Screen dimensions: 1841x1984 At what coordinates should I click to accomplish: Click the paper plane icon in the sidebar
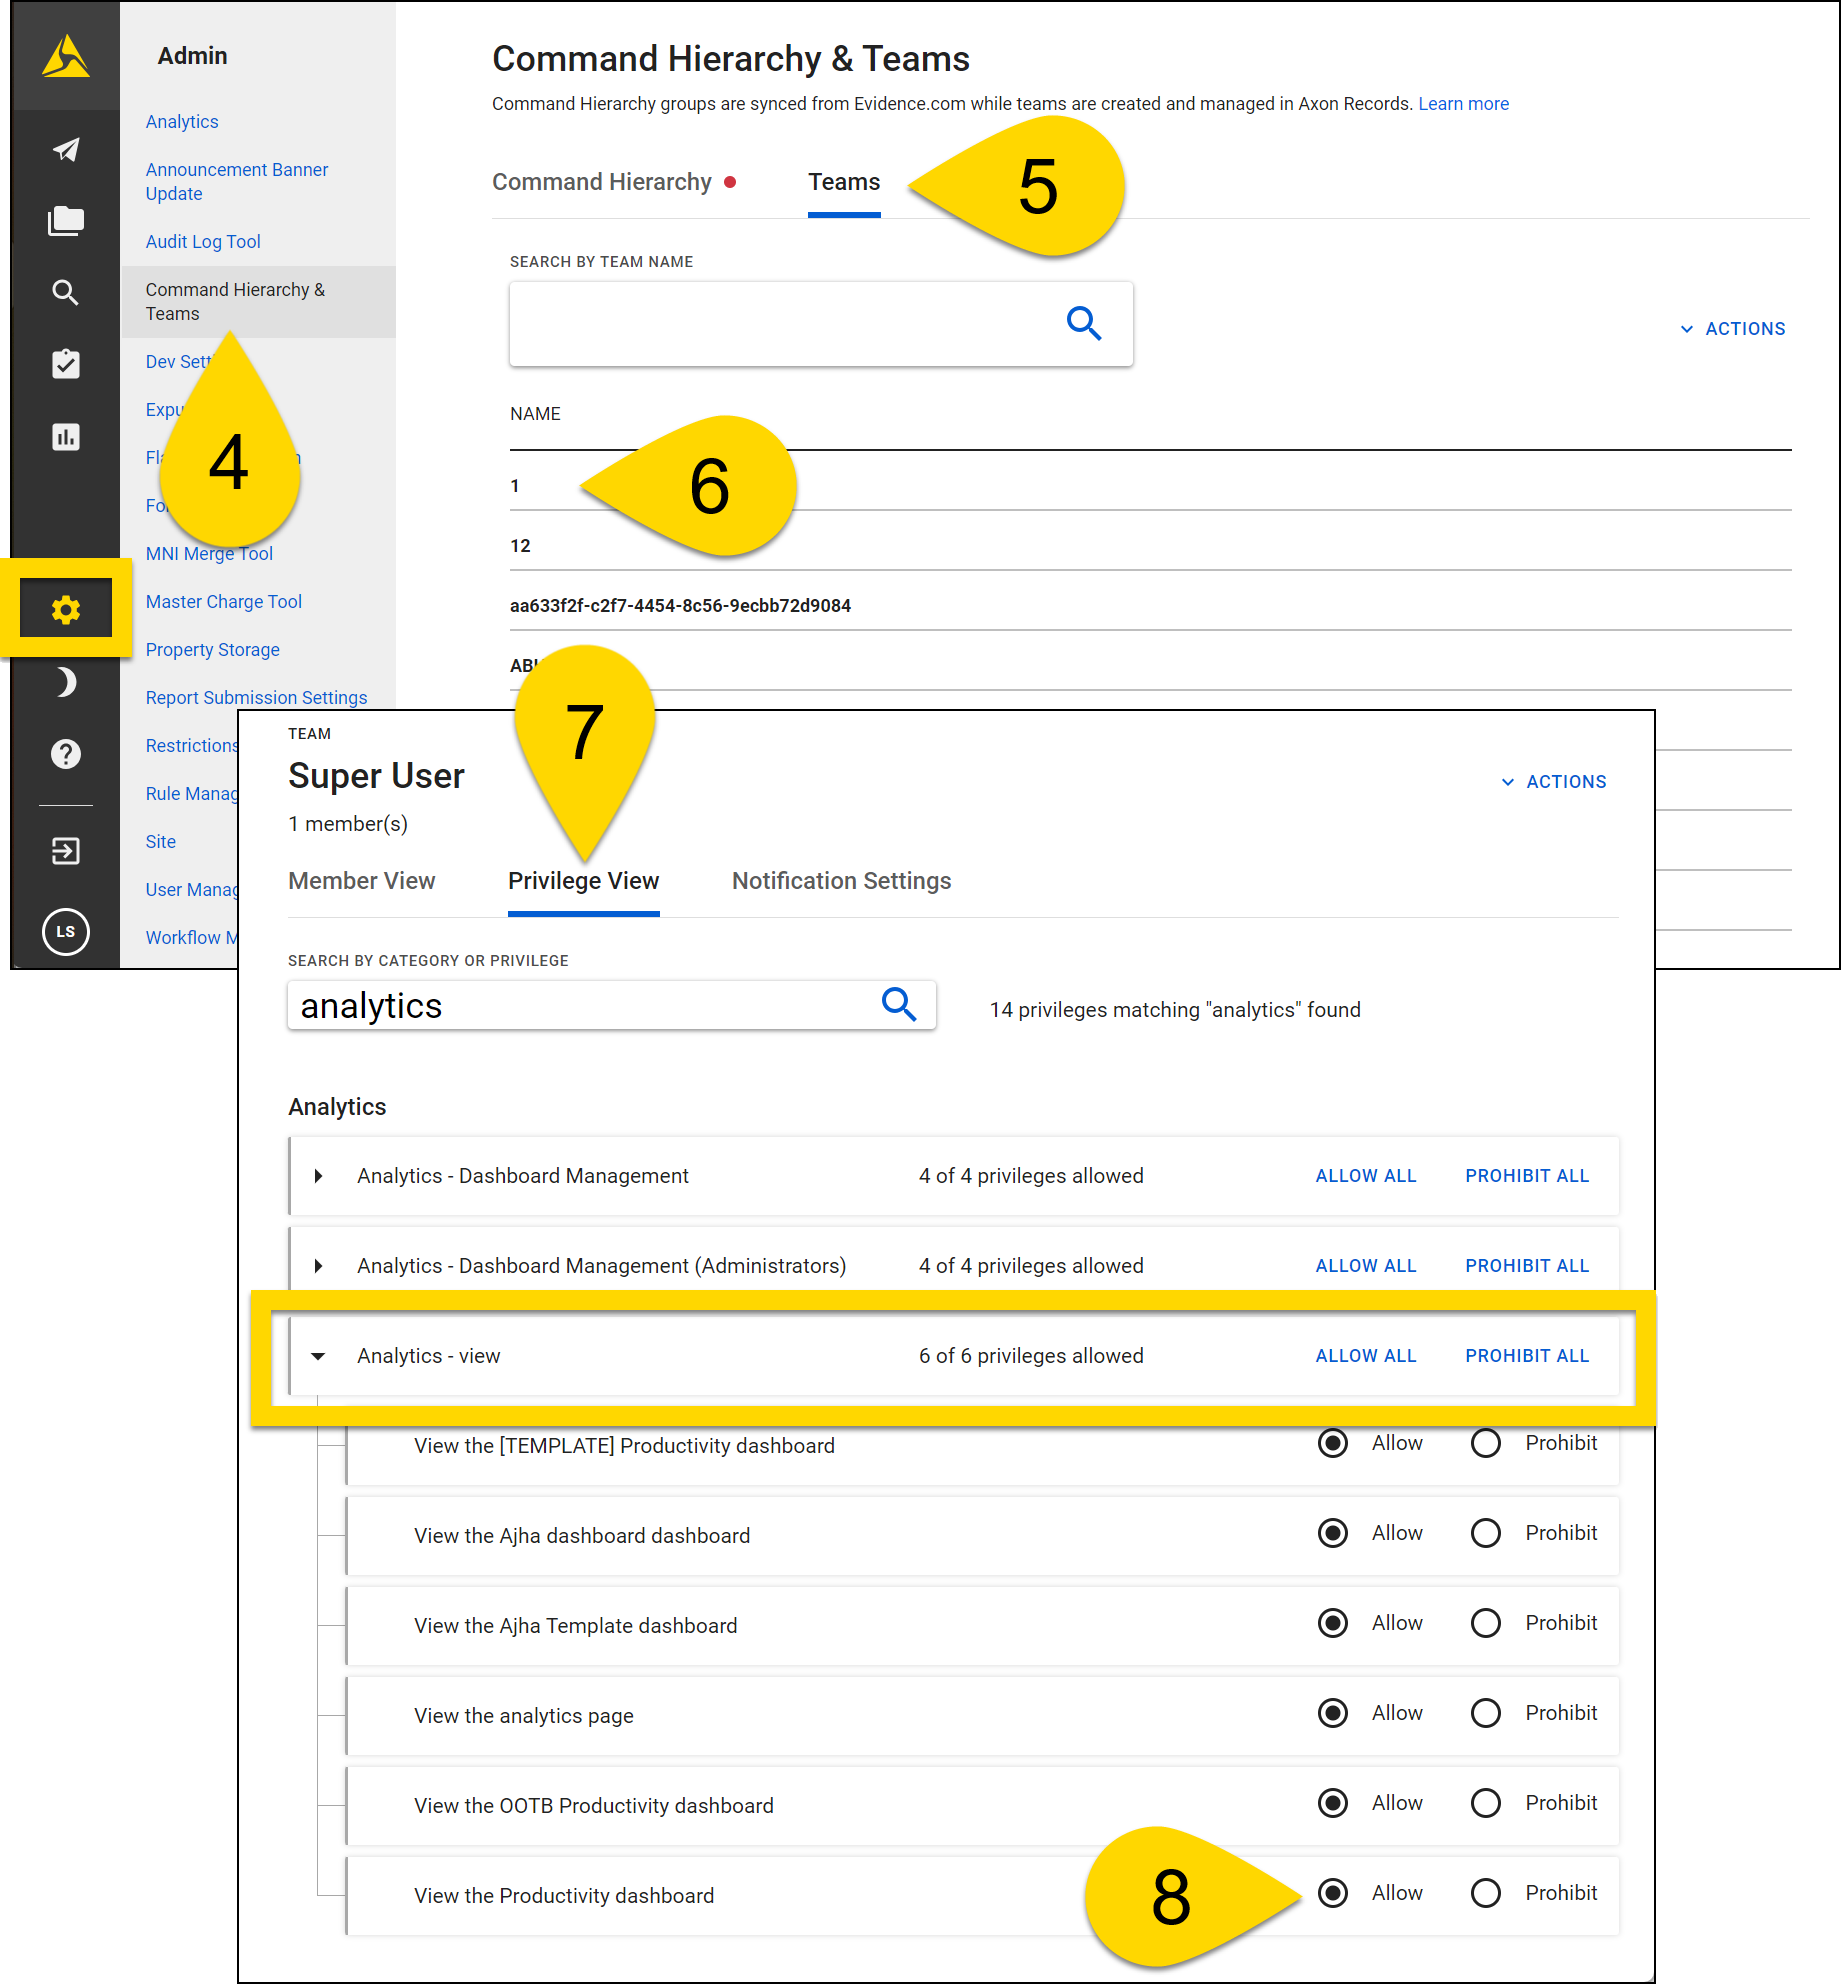click(x=65, y=149)
